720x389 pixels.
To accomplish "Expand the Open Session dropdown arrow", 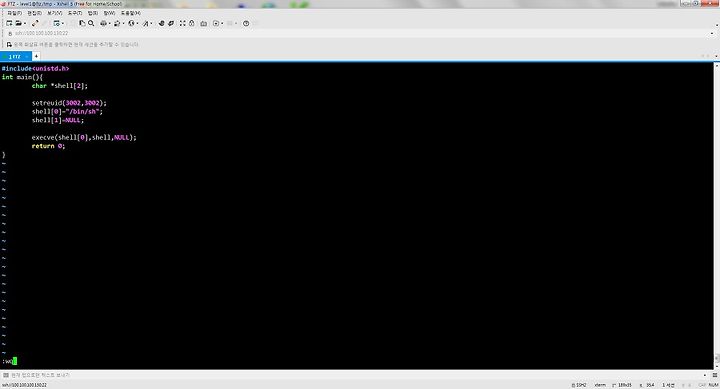I will click(x=25, y=23).
